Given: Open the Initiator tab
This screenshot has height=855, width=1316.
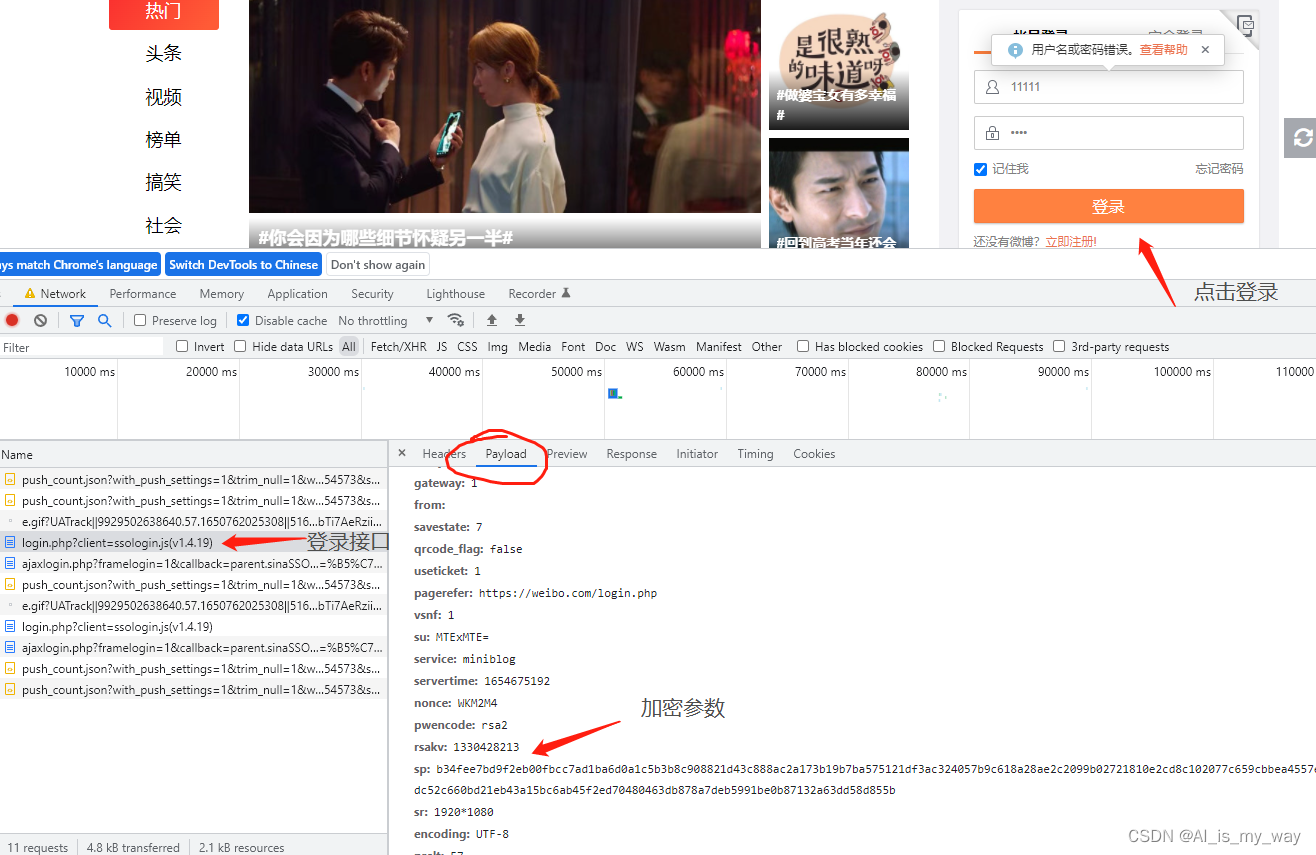Looking at the screenshot, I should [x=697, y=453].
